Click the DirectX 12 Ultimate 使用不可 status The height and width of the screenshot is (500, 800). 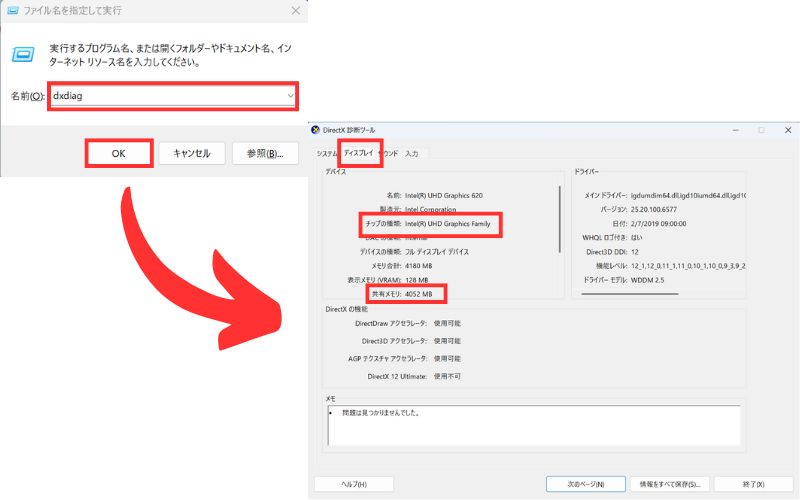[447, 376]
